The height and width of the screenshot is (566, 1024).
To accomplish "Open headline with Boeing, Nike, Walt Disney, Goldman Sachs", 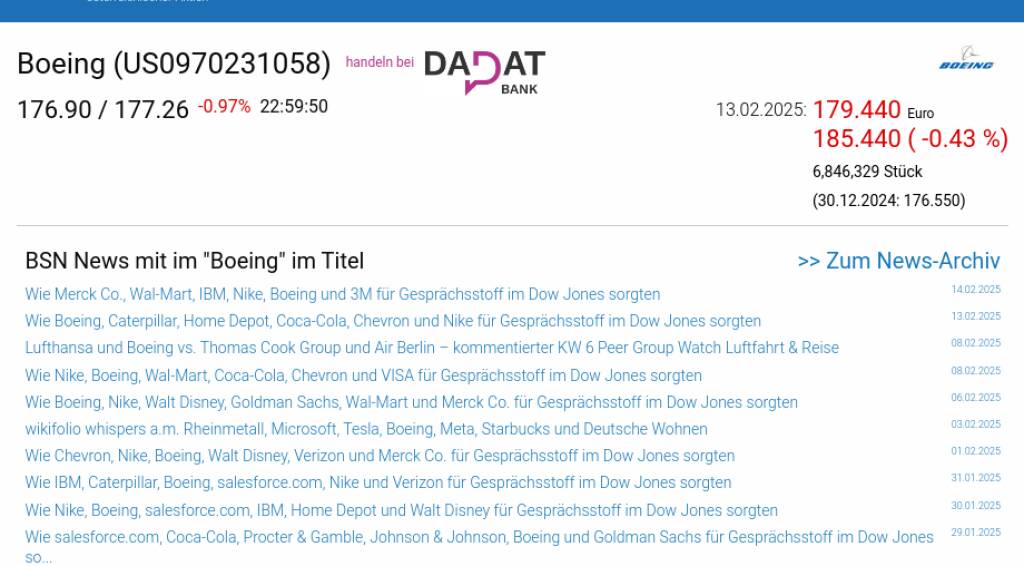I will pyautogui.click(x=411, y=402).
